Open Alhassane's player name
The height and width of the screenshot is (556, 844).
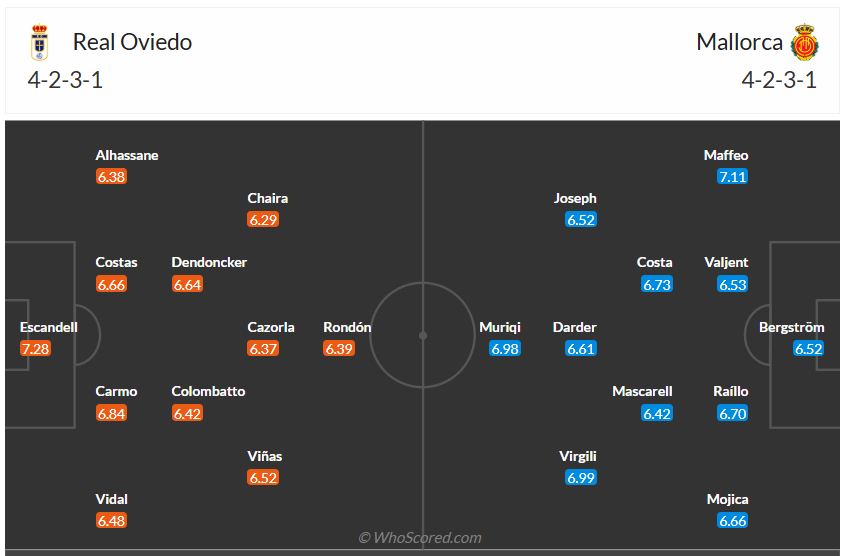(127, 155)
